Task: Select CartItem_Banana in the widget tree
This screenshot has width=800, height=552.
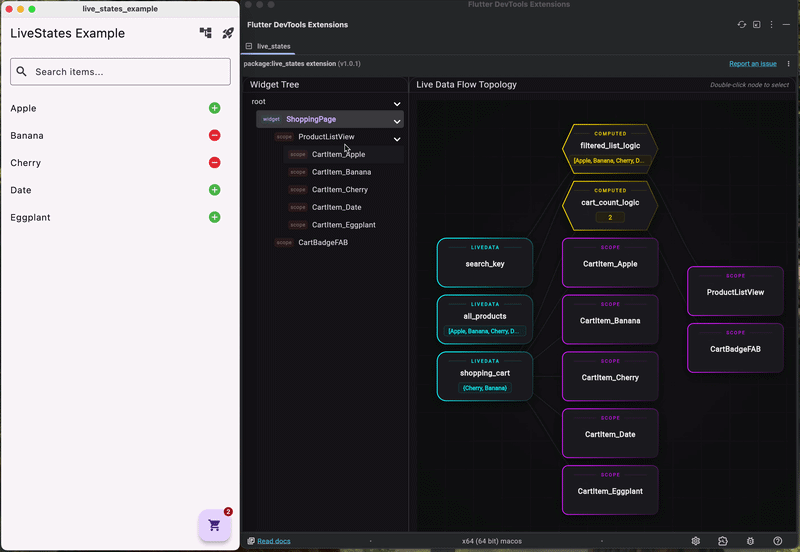Action: (x=341, y=172)
